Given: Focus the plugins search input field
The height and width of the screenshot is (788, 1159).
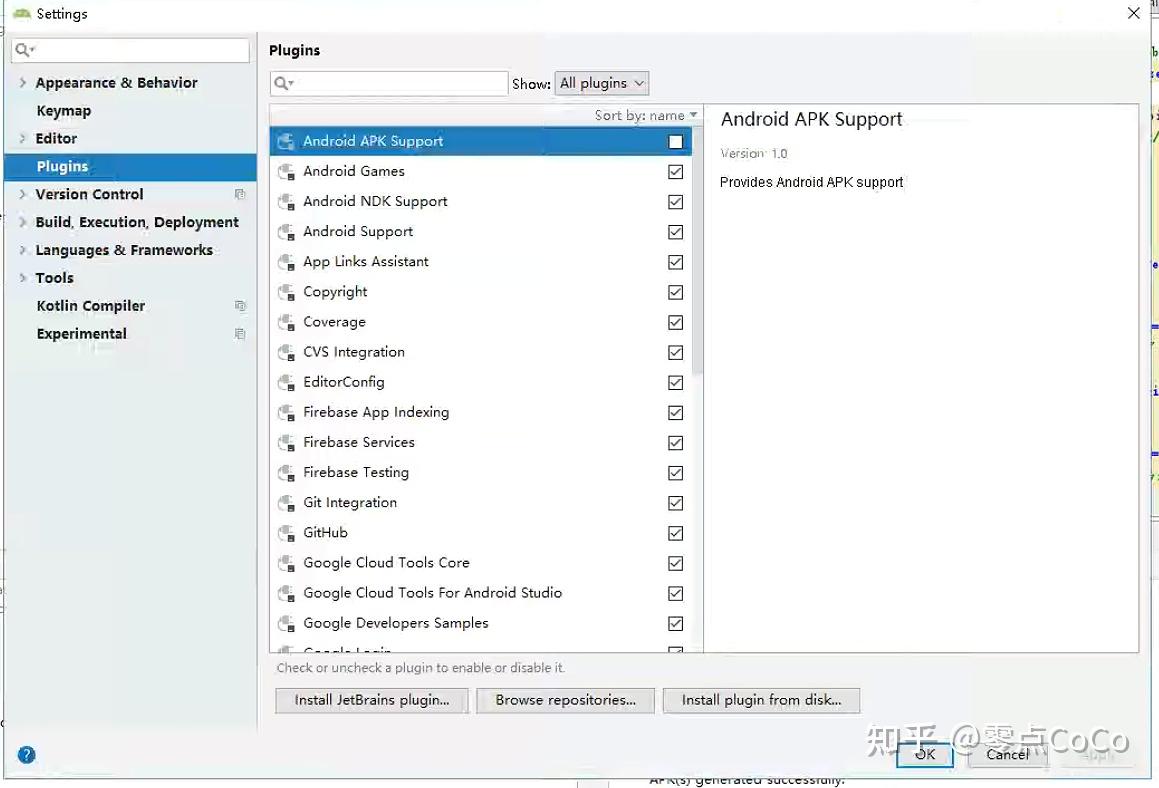Looking at the screenshot, I should coord(390,84).
